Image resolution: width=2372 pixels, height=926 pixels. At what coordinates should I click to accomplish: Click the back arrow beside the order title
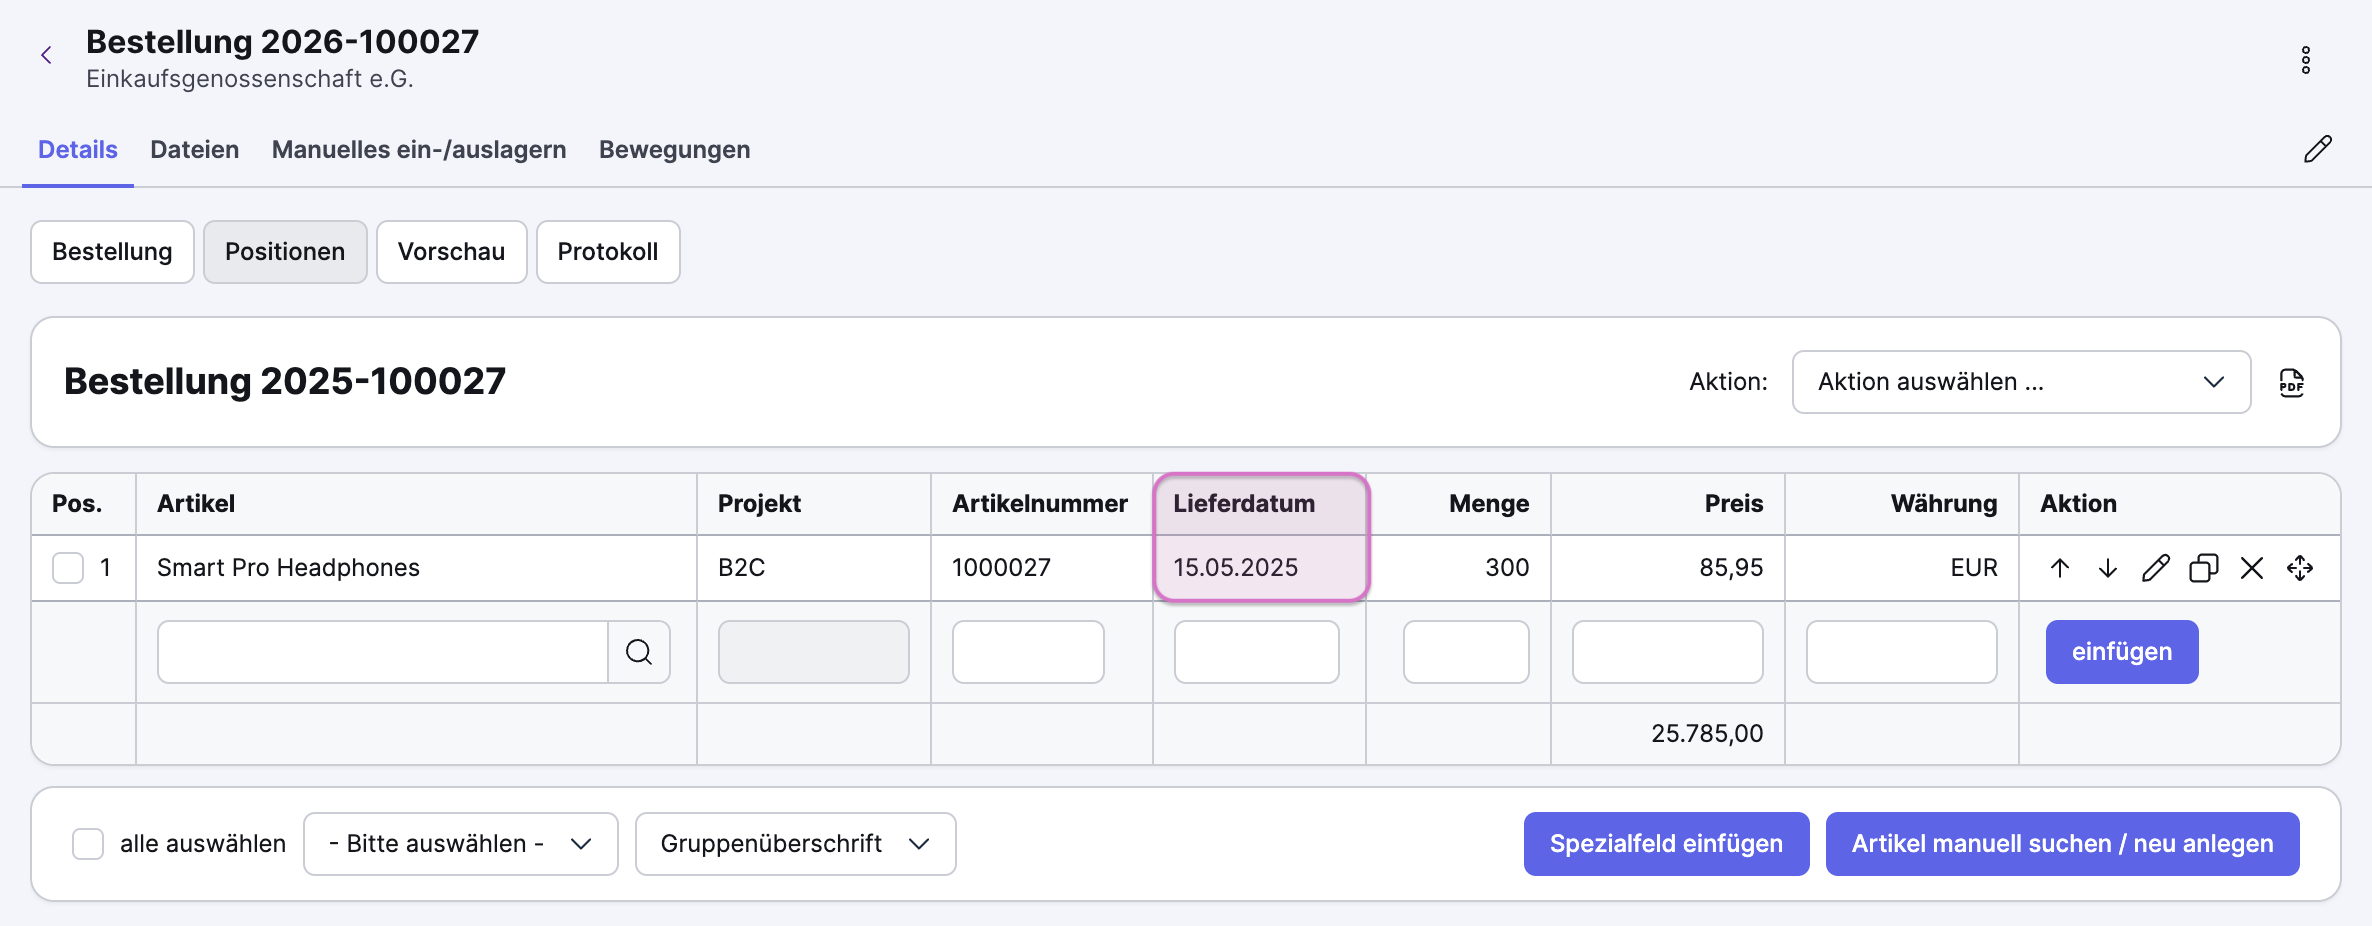pyautogui.click(x=46, y=56)
